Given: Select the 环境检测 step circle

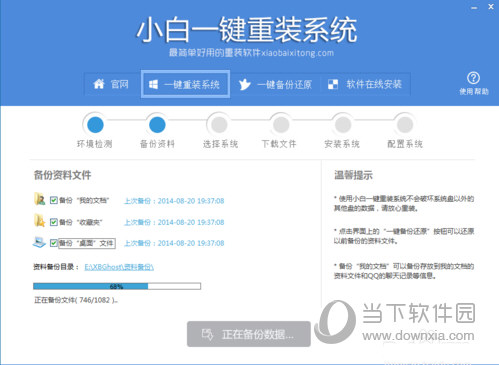Looking at the screenshot, I should click(x=95, y=125).
